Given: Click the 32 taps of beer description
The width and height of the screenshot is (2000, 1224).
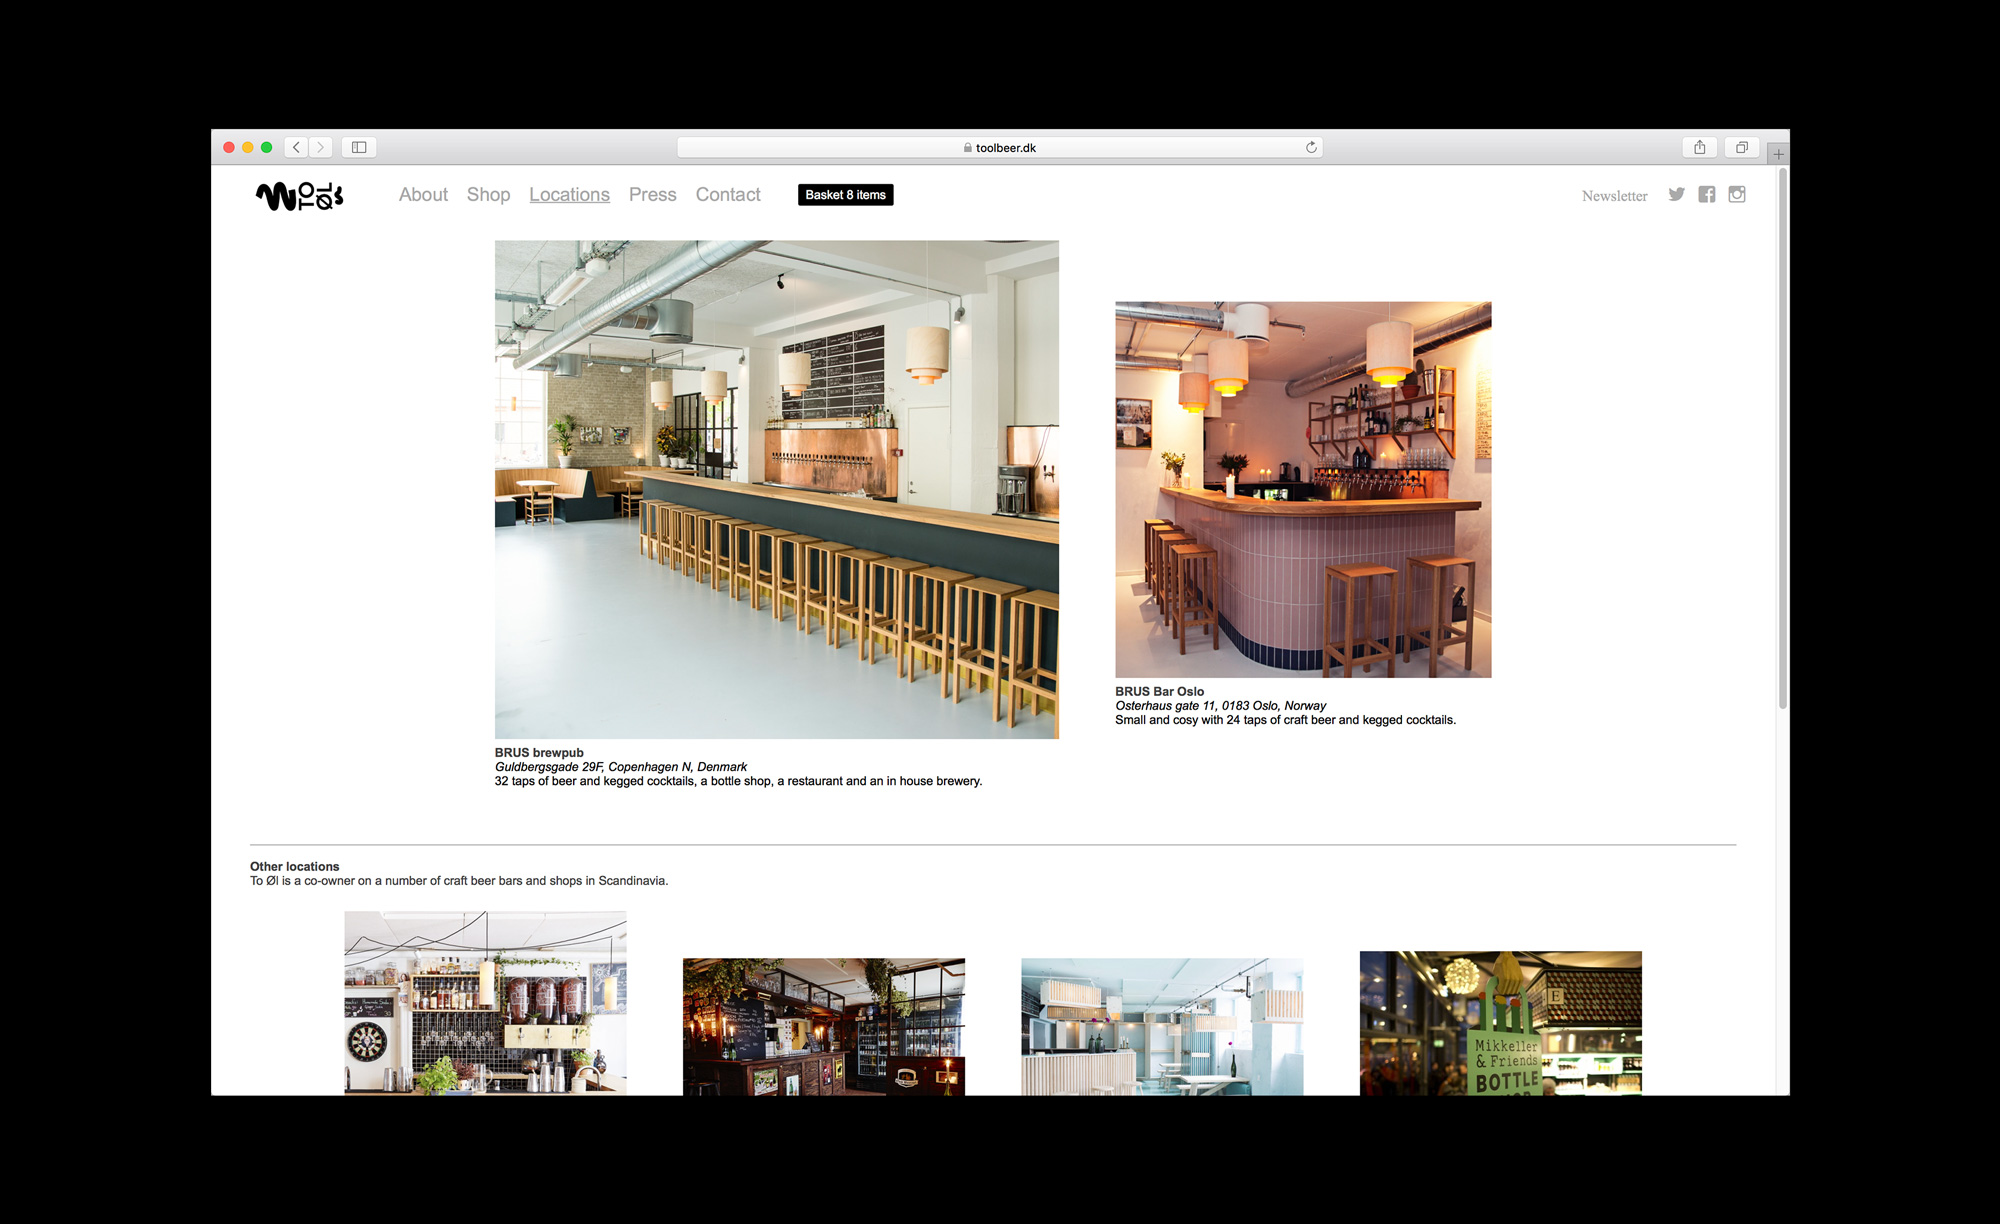Looking at the screenshot, I should (x=738, y=781).
